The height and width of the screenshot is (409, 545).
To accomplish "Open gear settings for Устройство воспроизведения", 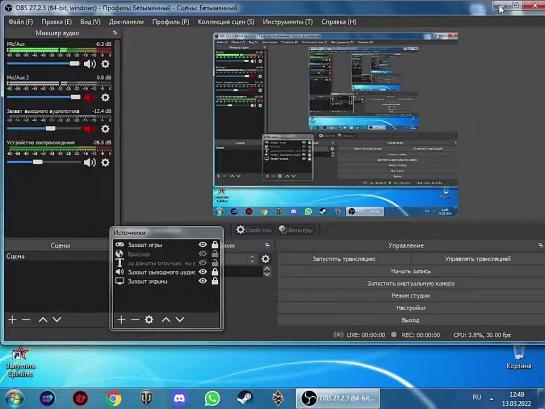I will (105, 162).
